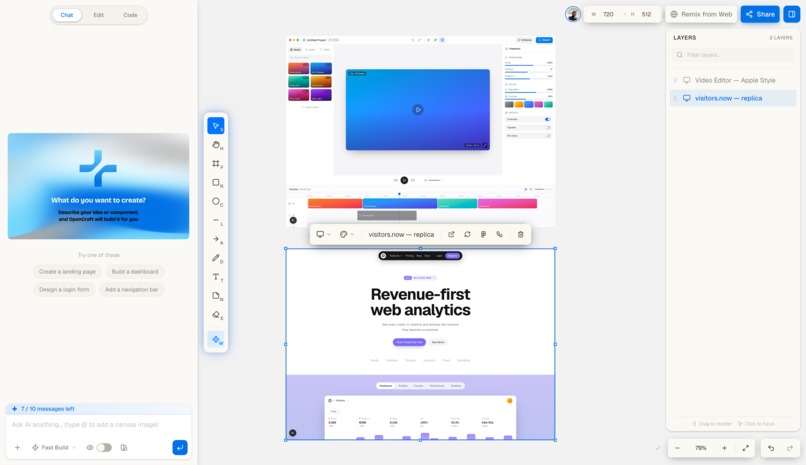Image resolution: width=806 pixels, height=465 pixels.
Task: Switch to the Edit tab
Action: (x=99, y=15)
